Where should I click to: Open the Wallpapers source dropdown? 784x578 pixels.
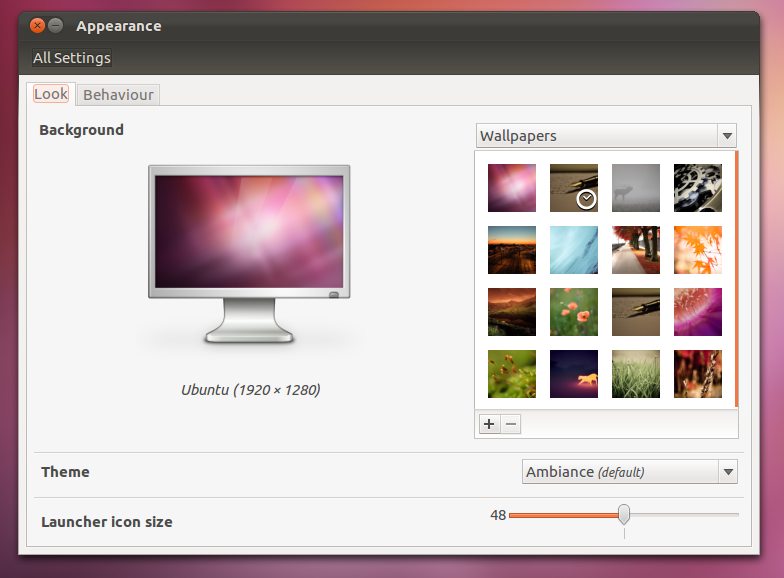[x=606, y=136]
